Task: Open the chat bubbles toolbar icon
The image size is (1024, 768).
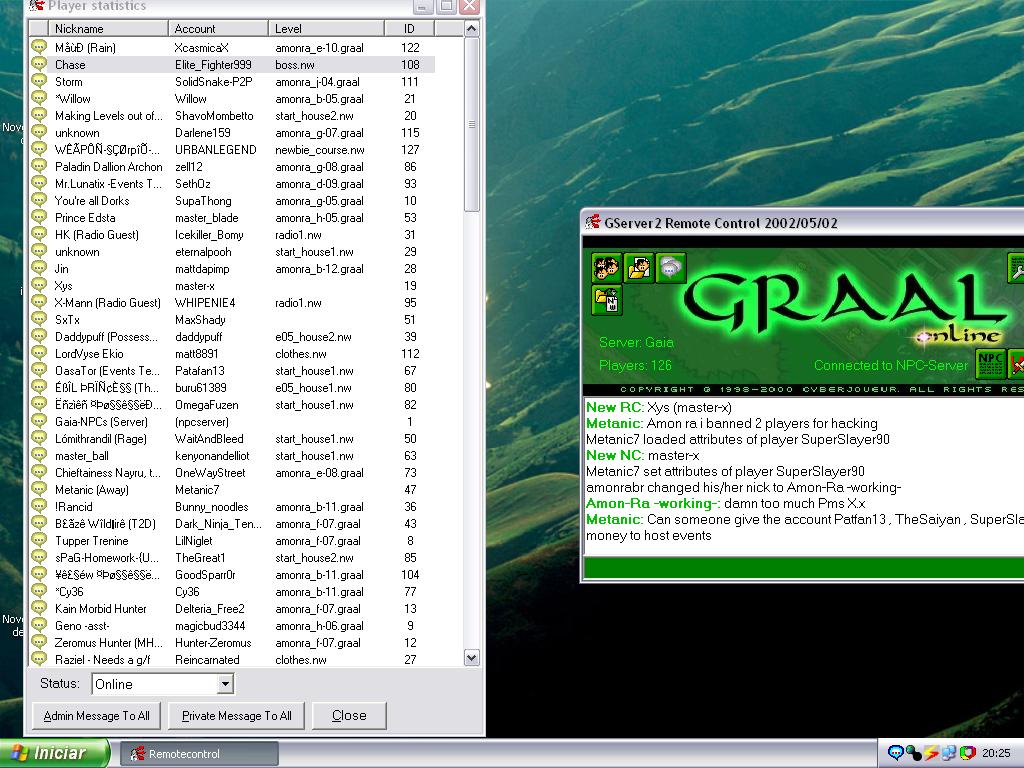Action: pyautogui.click(x=671, y=268)
